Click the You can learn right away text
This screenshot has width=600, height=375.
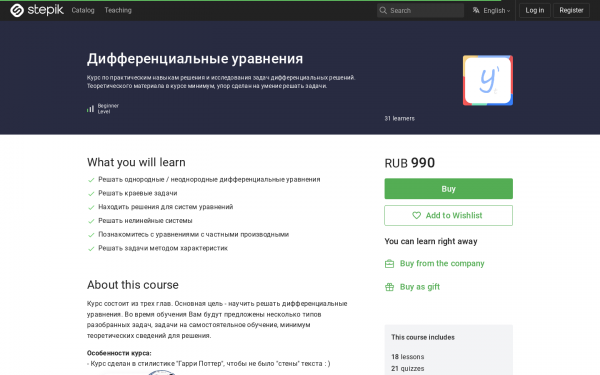point(431,241)
